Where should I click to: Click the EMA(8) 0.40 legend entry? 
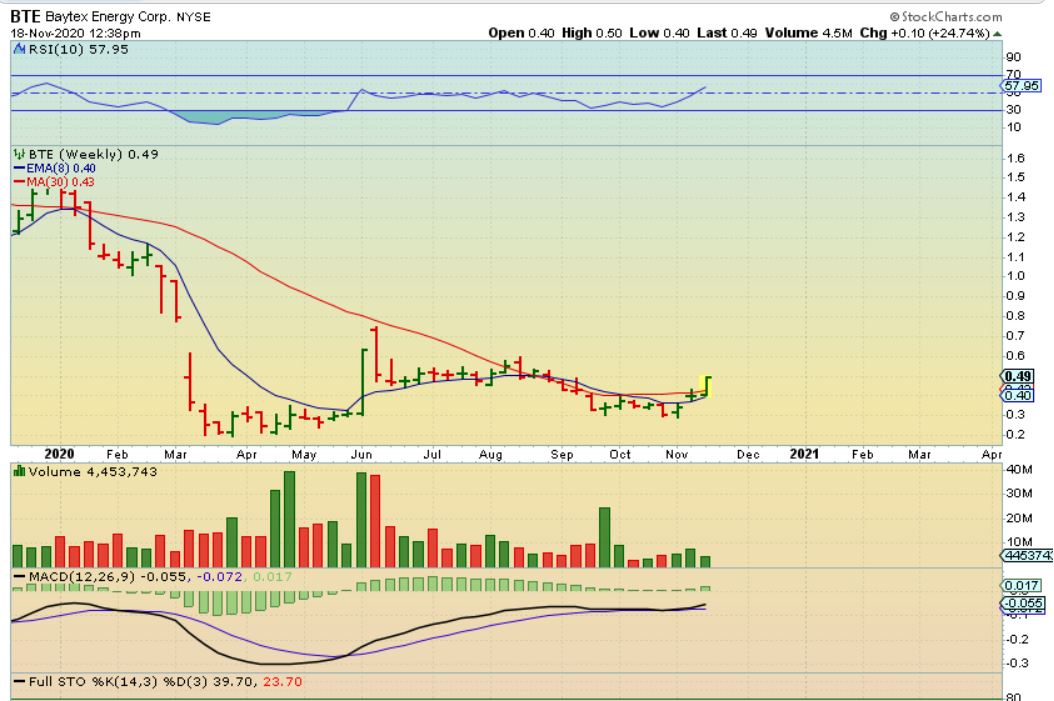[x=54, y=168]
